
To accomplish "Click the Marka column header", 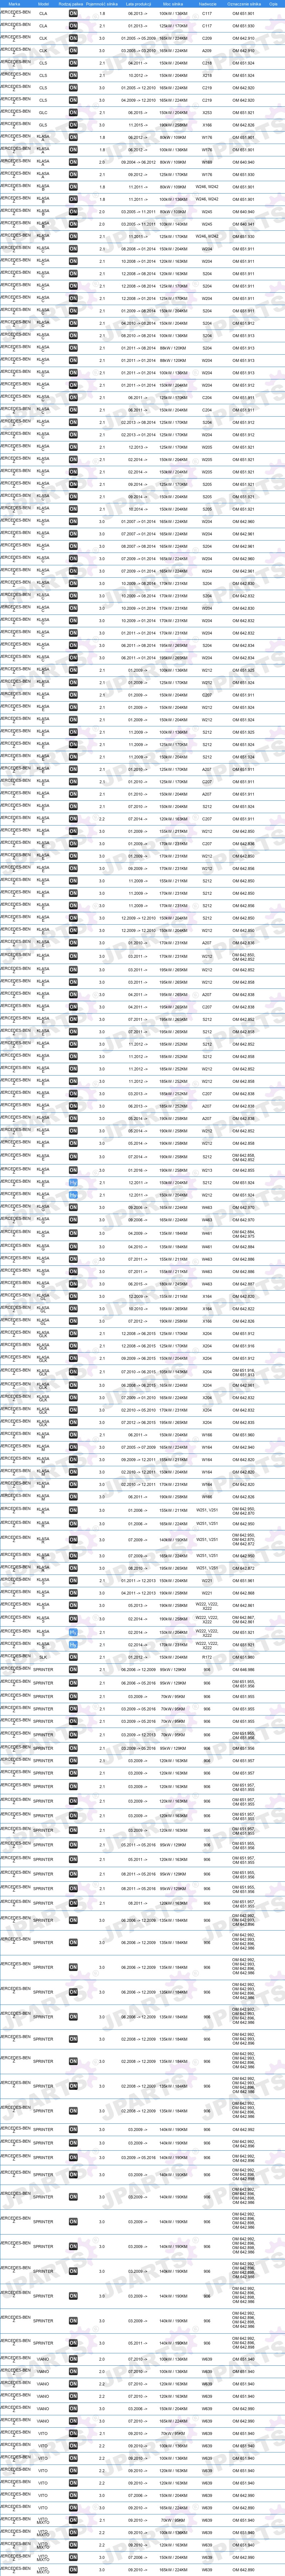I will pyautogui.click(x=14, y=4).
